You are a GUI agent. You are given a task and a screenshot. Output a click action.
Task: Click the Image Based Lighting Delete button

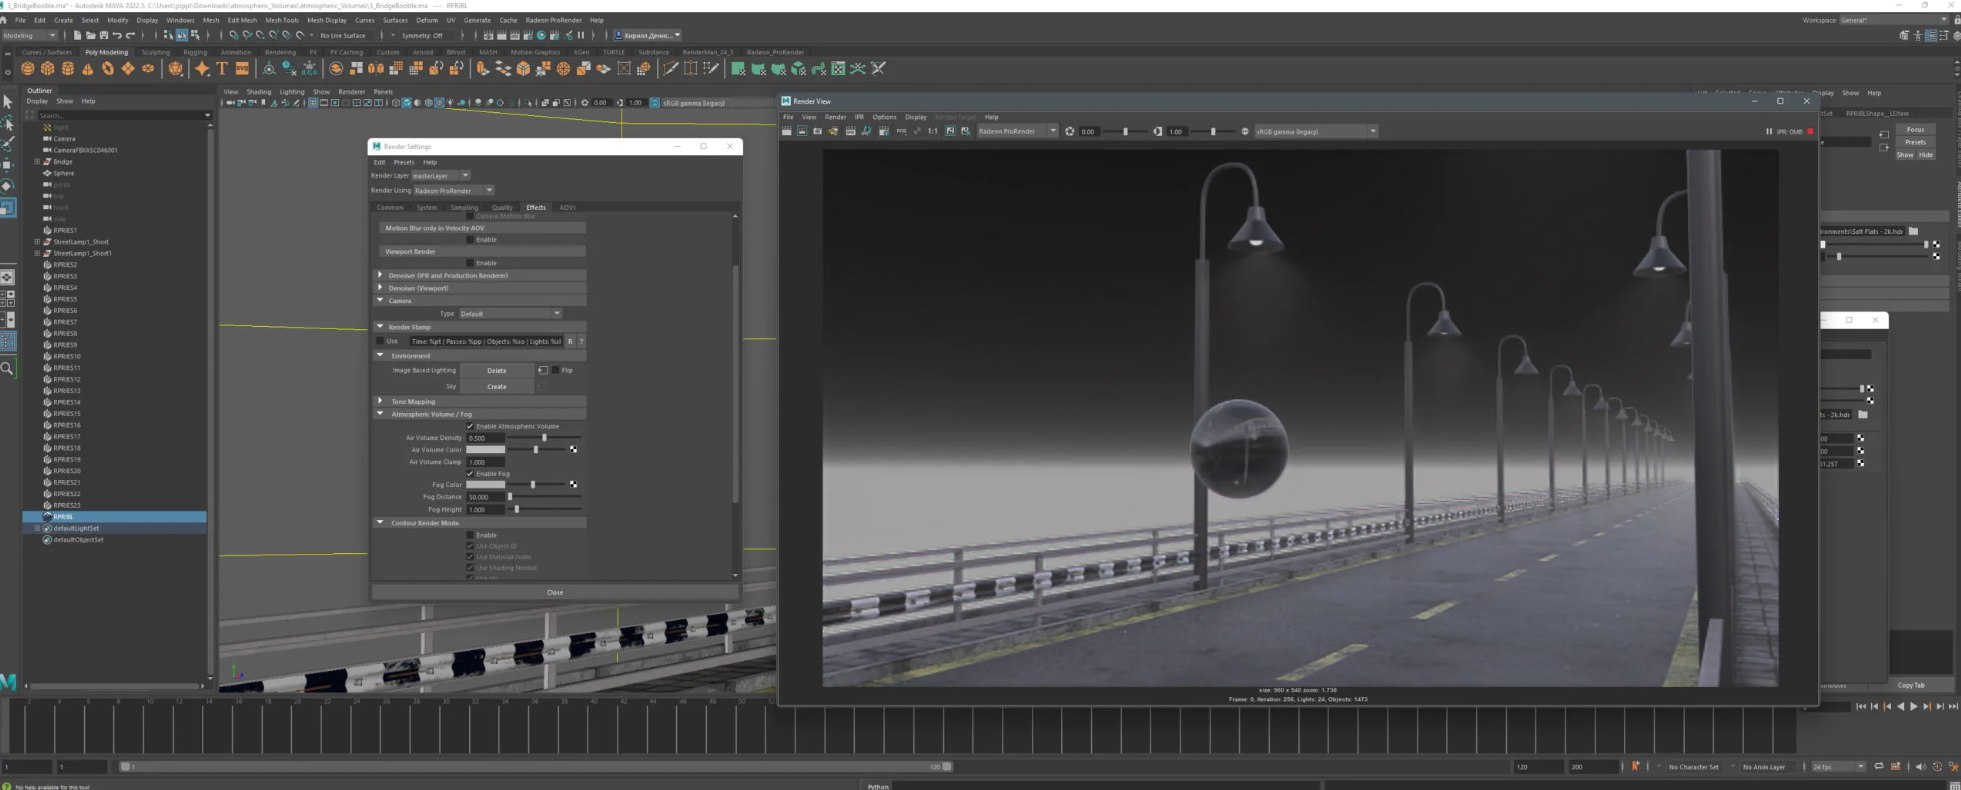(x=496, y=370)
